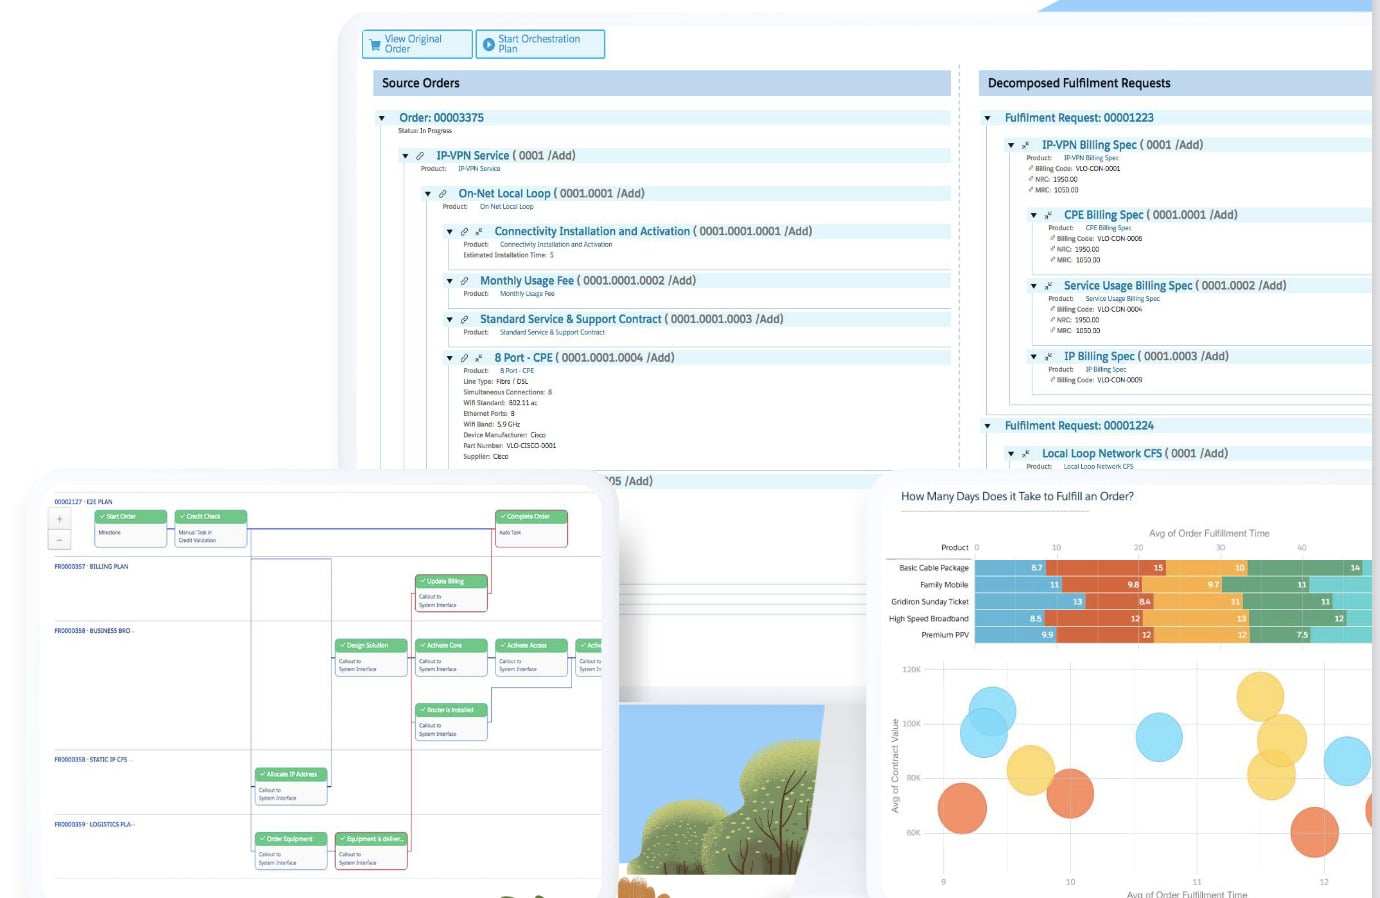Click decompose icon beside 8 Port - CPE
The image size is (1380, 898).
[479, 358]
